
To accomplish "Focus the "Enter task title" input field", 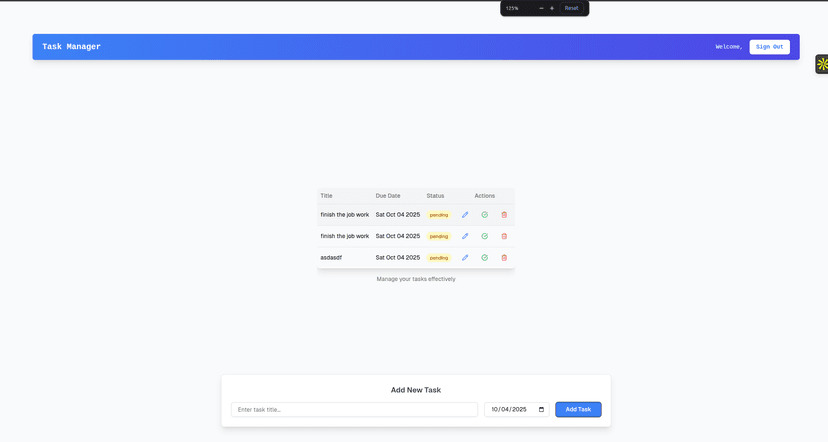I will tap(354, 409).
